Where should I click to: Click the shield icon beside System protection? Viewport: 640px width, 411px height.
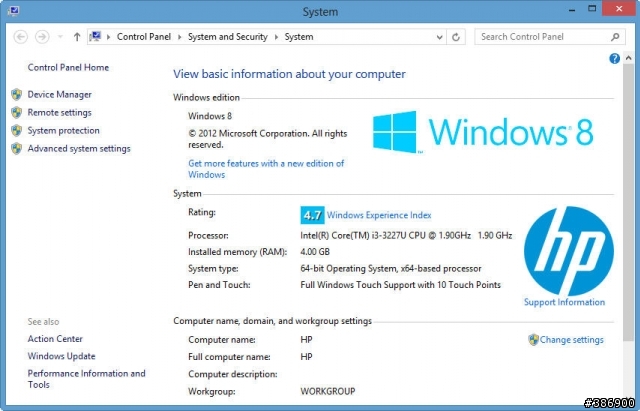[17, 130]
